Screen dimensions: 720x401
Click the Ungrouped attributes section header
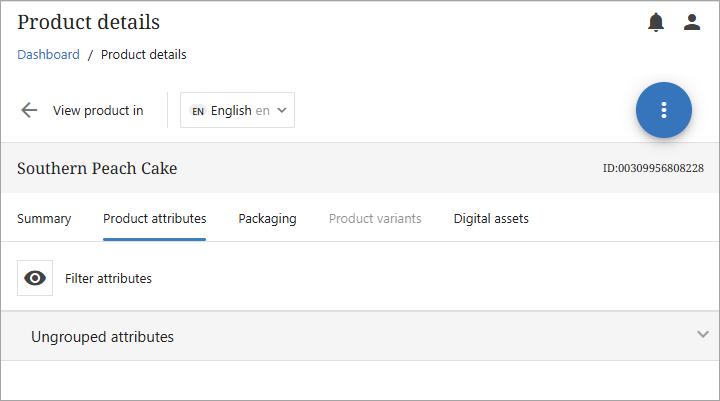click(103, 337)
